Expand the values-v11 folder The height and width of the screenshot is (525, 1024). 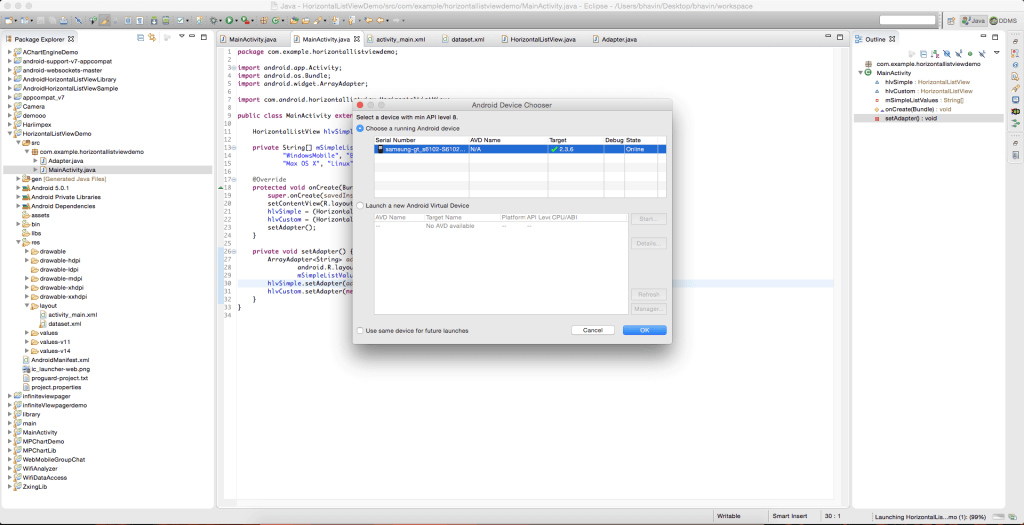27,342
